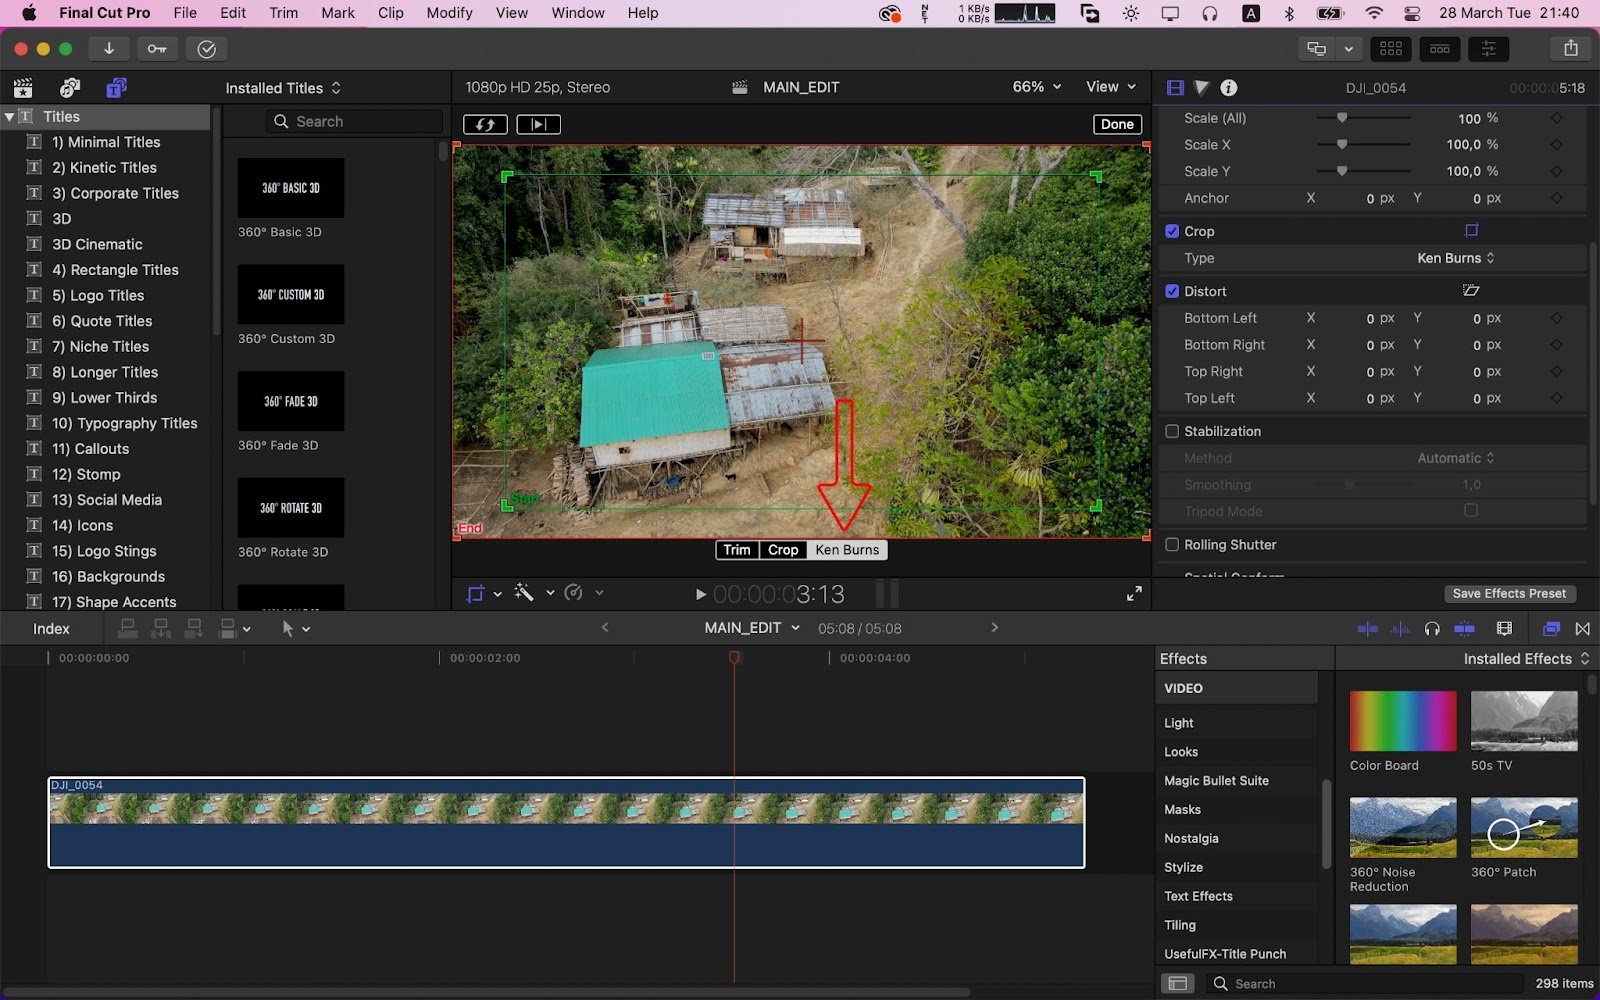This screenshot has height=1000, width=1600.
Task: Switch viewer to Crop mode
Action: tap(783, 550)
